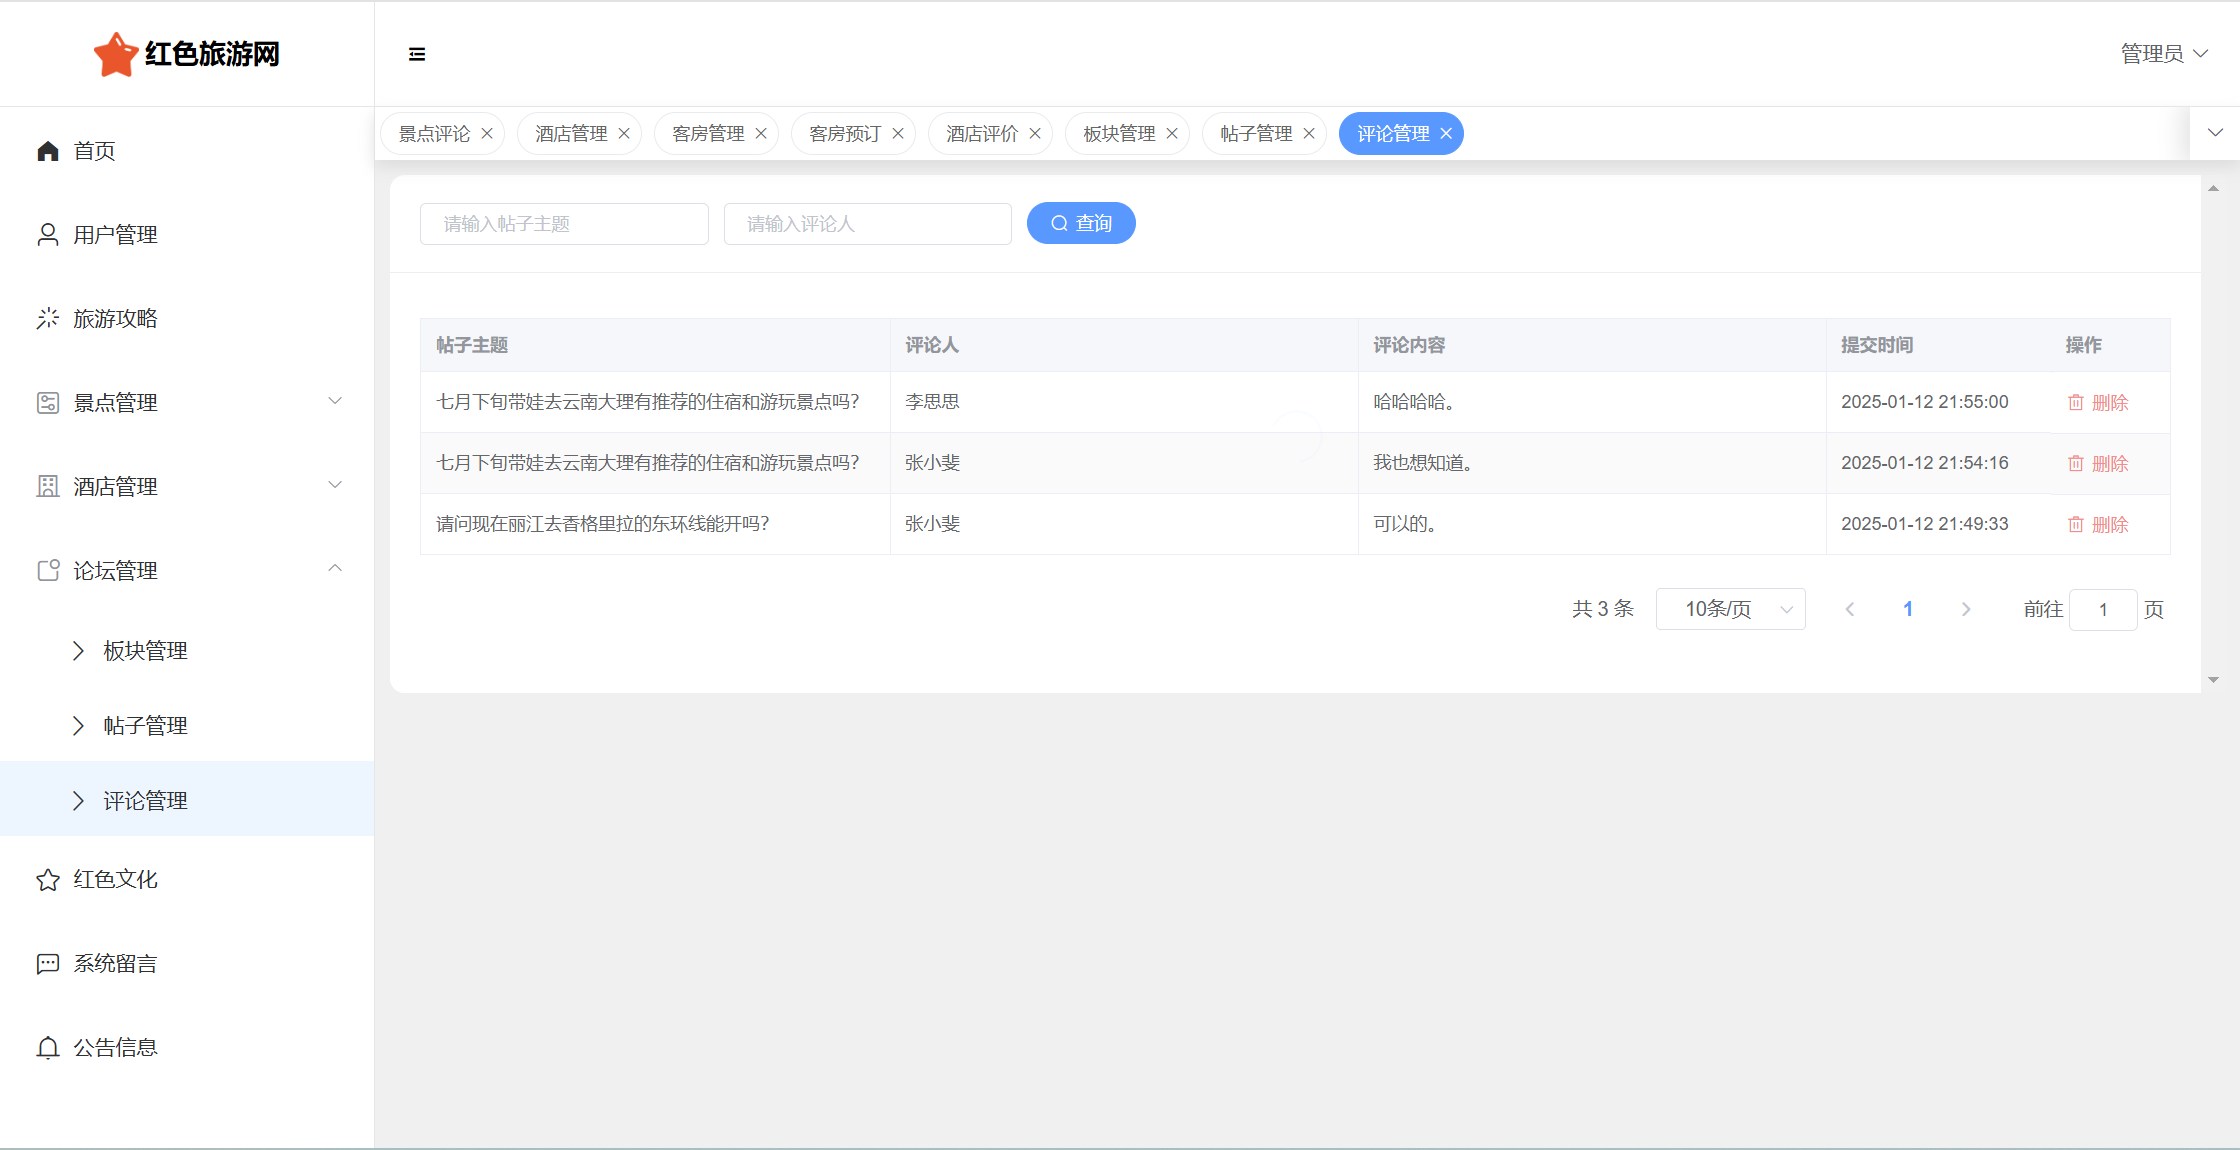
Task: Click the bell icon for 公告信息
Action: pos(48,1048)
